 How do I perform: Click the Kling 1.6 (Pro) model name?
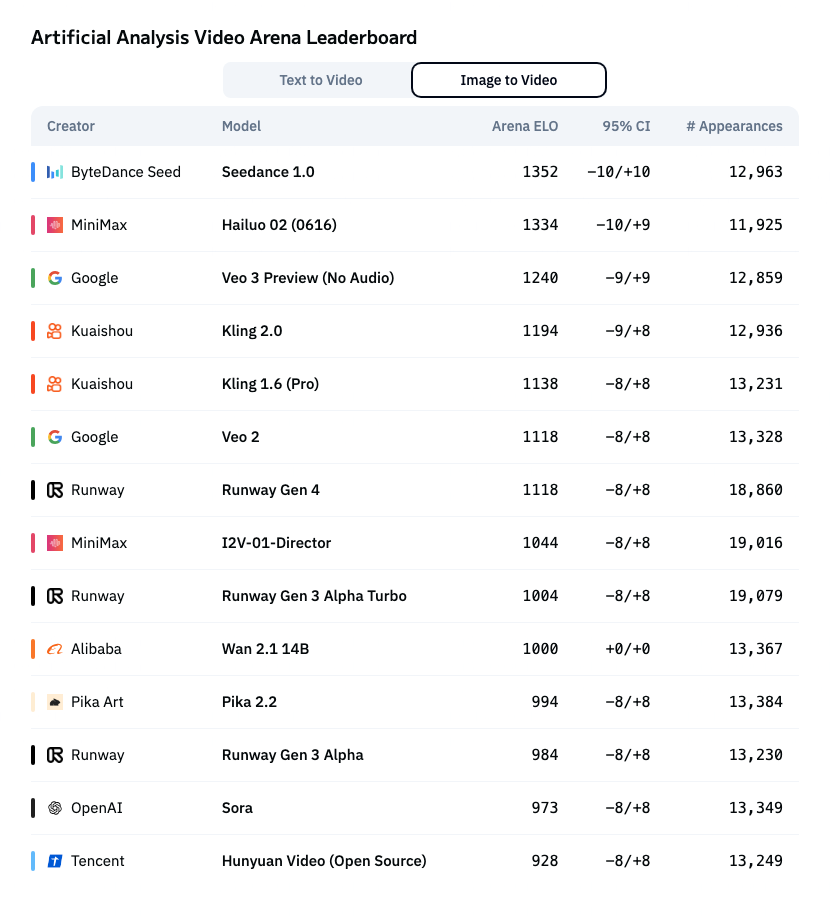pyautogui.click(x=270, y=384)
